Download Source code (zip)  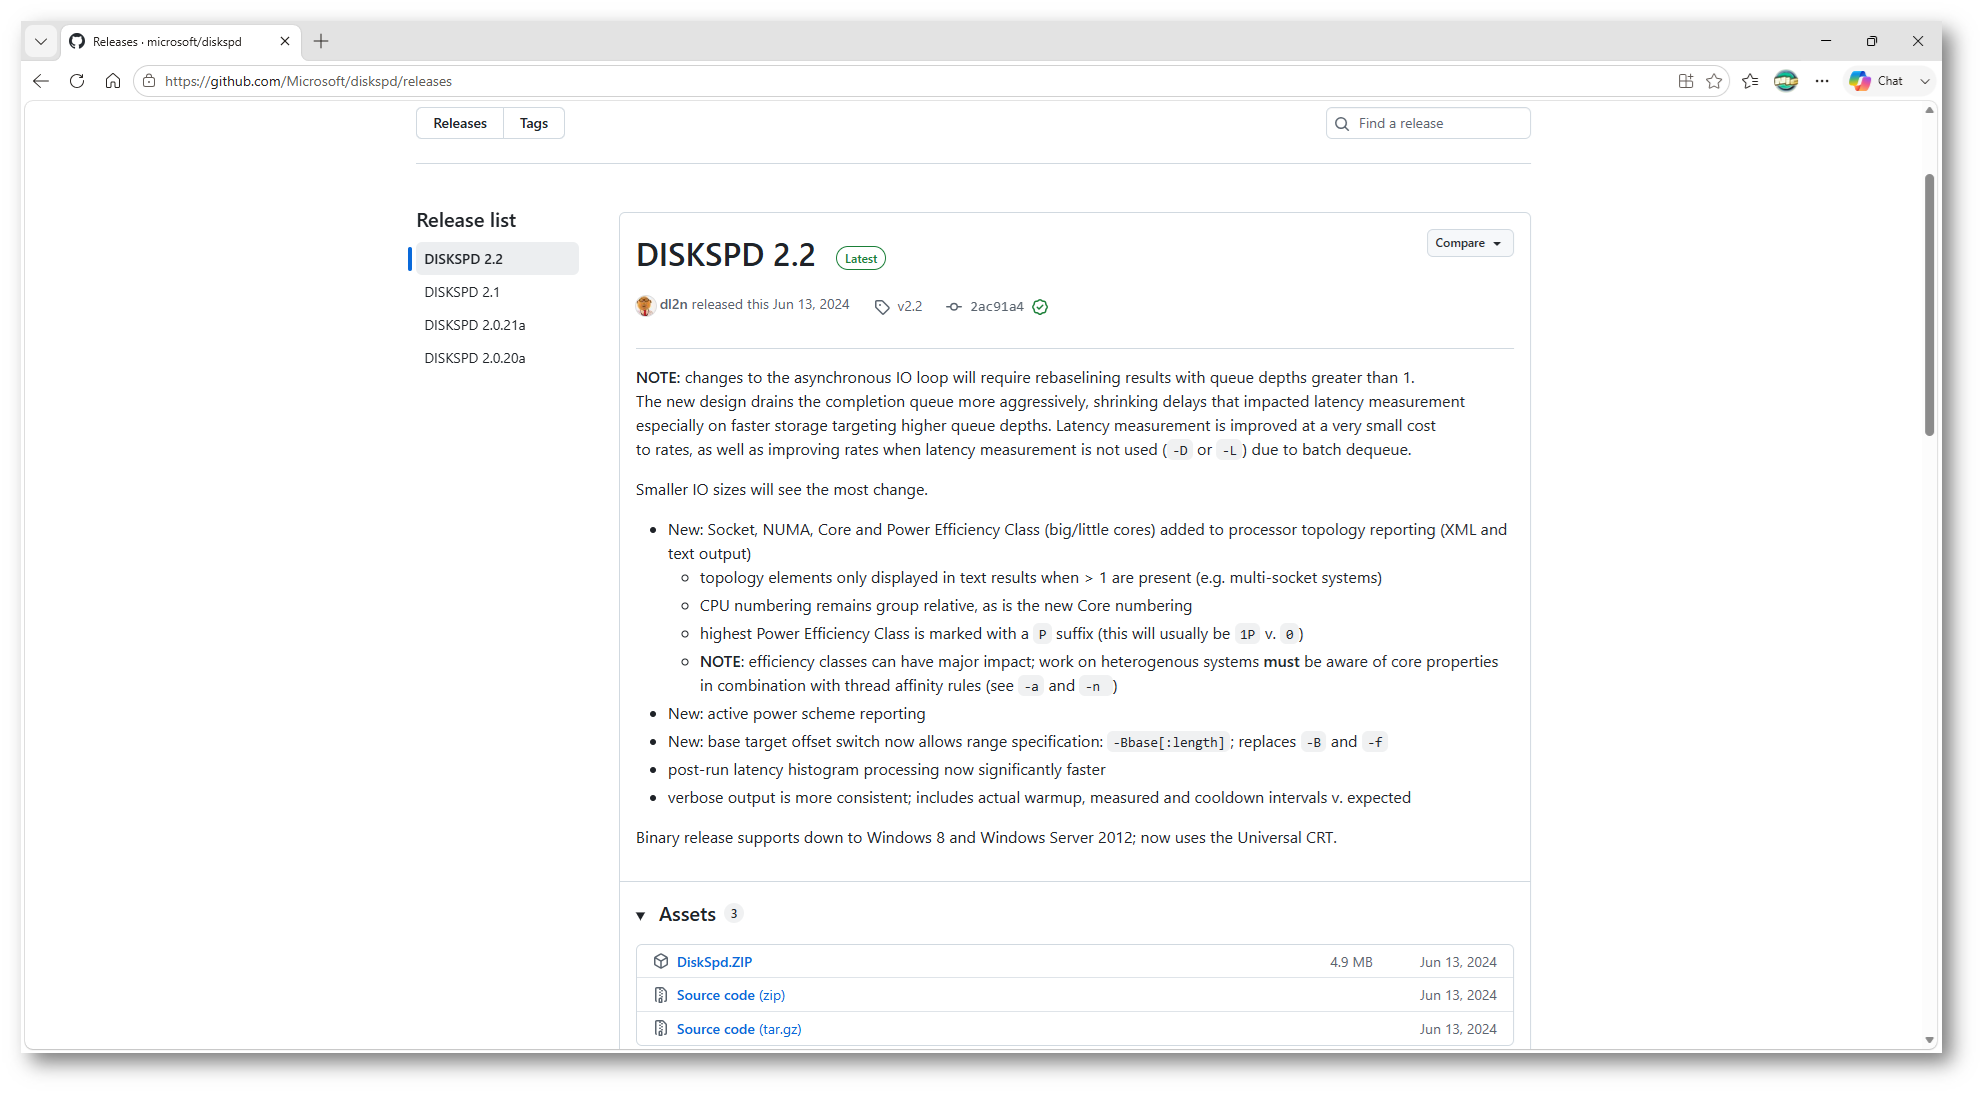(731, 995)
